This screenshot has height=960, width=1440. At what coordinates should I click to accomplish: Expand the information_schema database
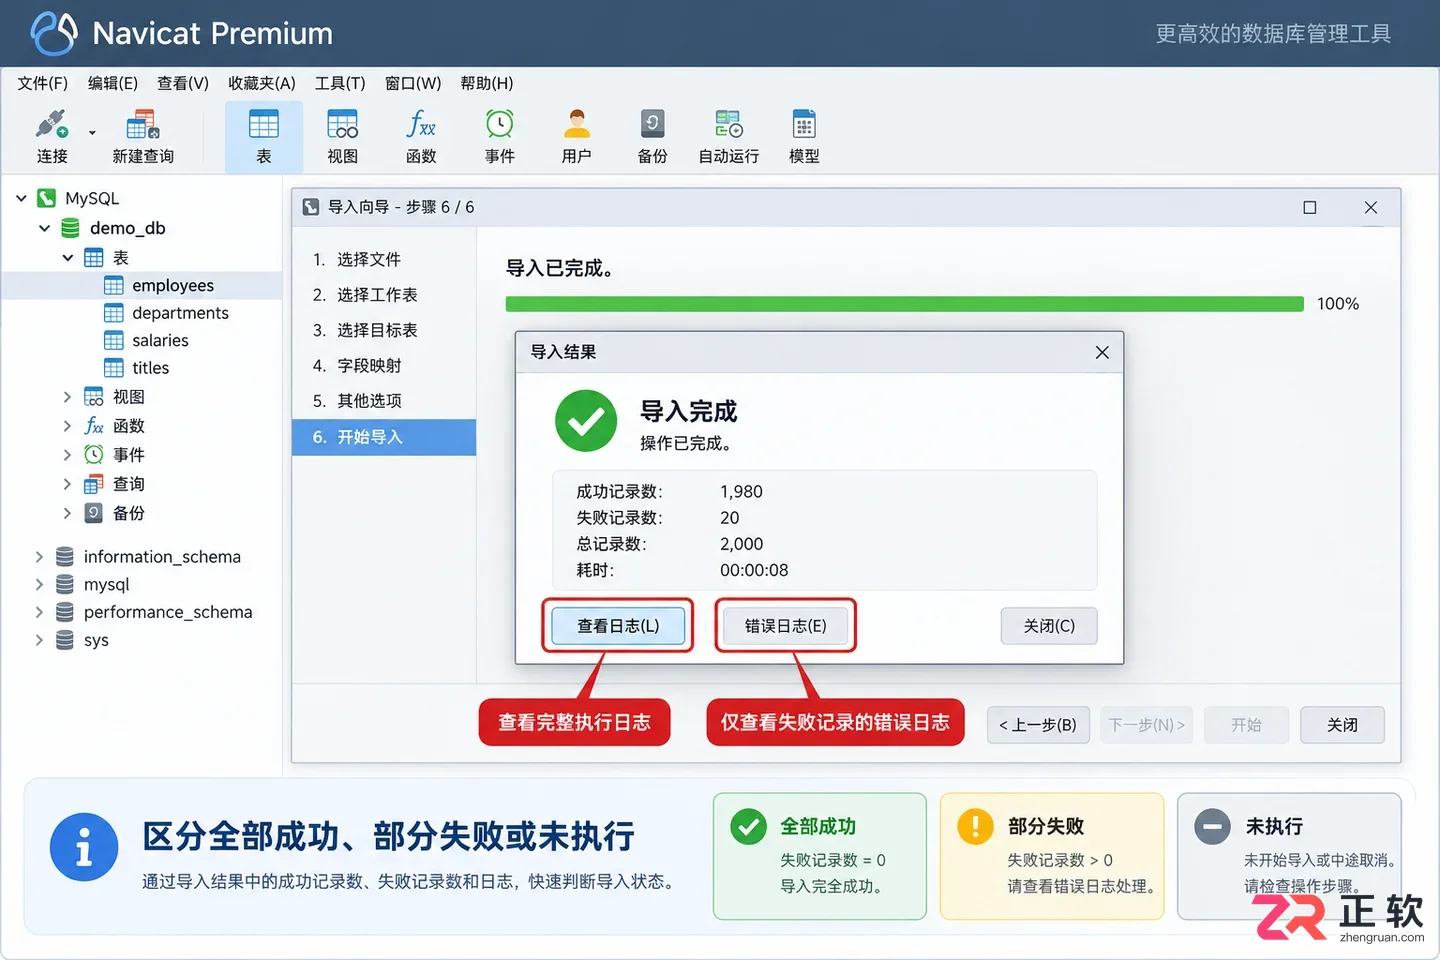[x=39, y=556]
